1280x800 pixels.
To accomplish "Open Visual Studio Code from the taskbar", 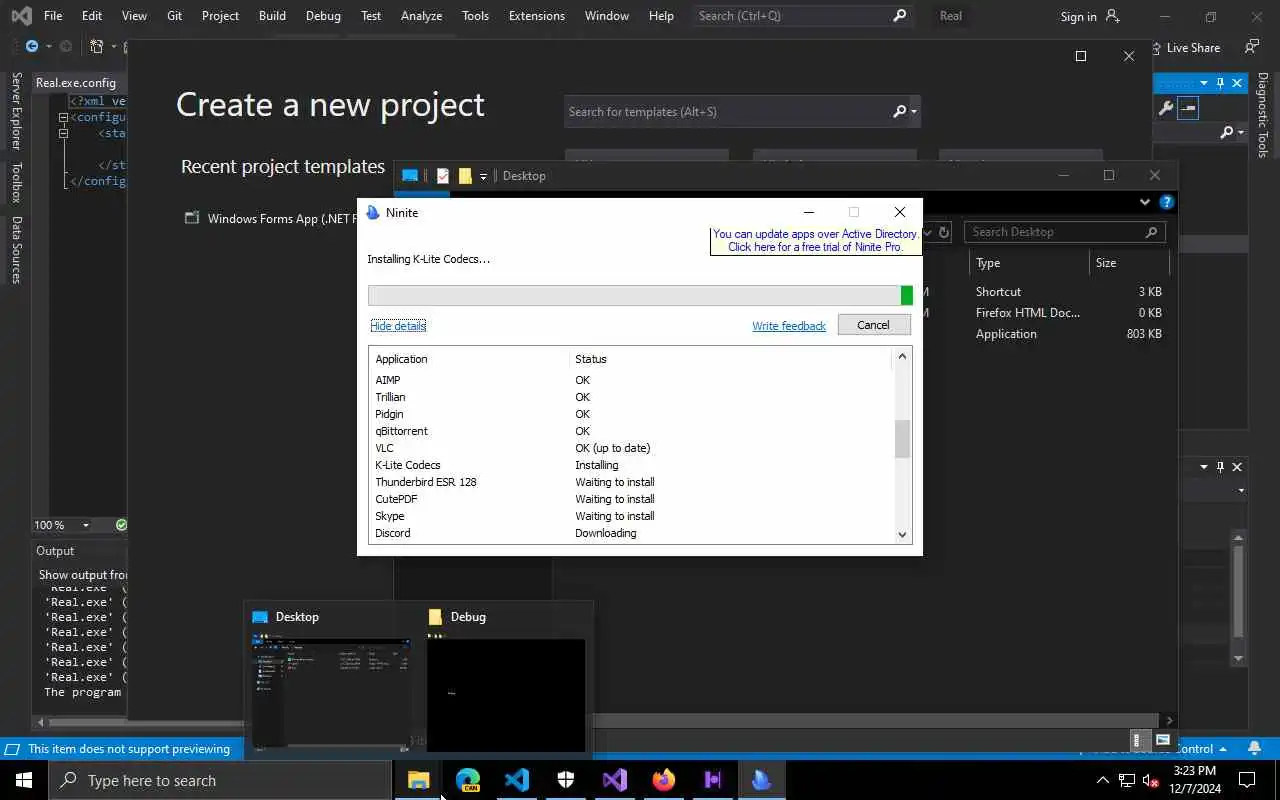I will (x=517, y=780).
